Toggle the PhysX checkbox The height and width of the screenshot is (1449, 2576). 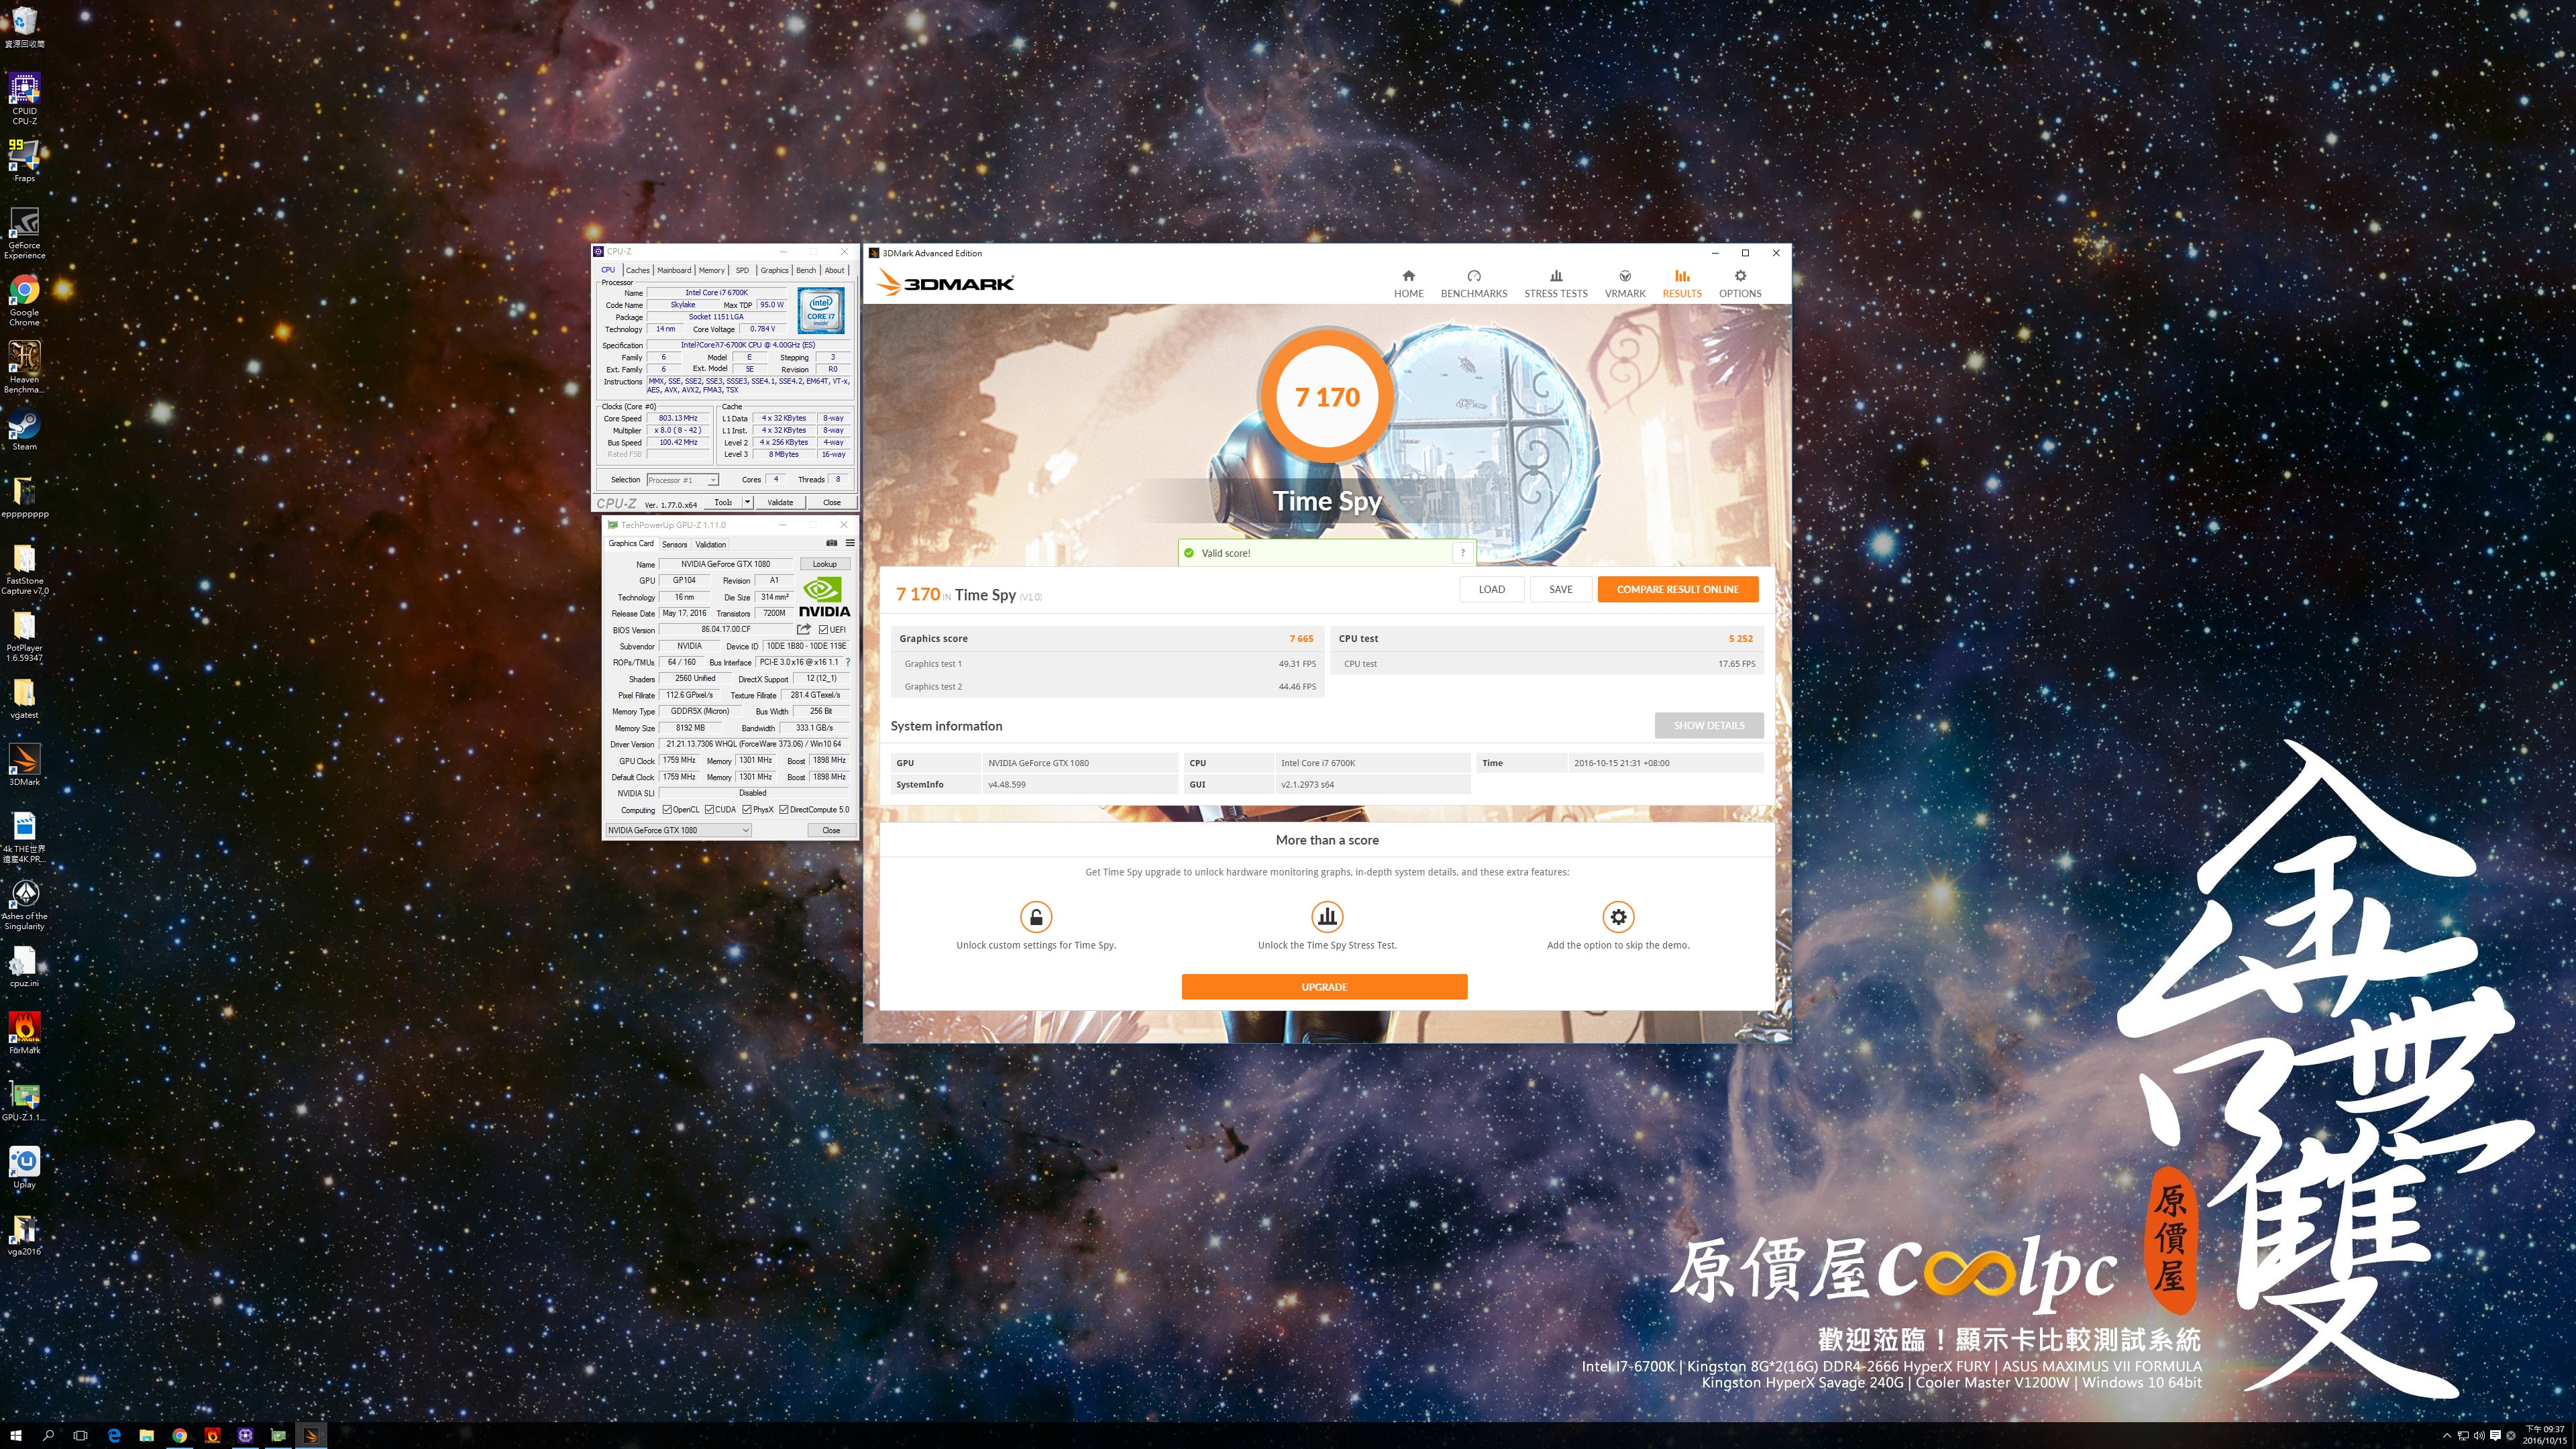(x=747, y=810)
